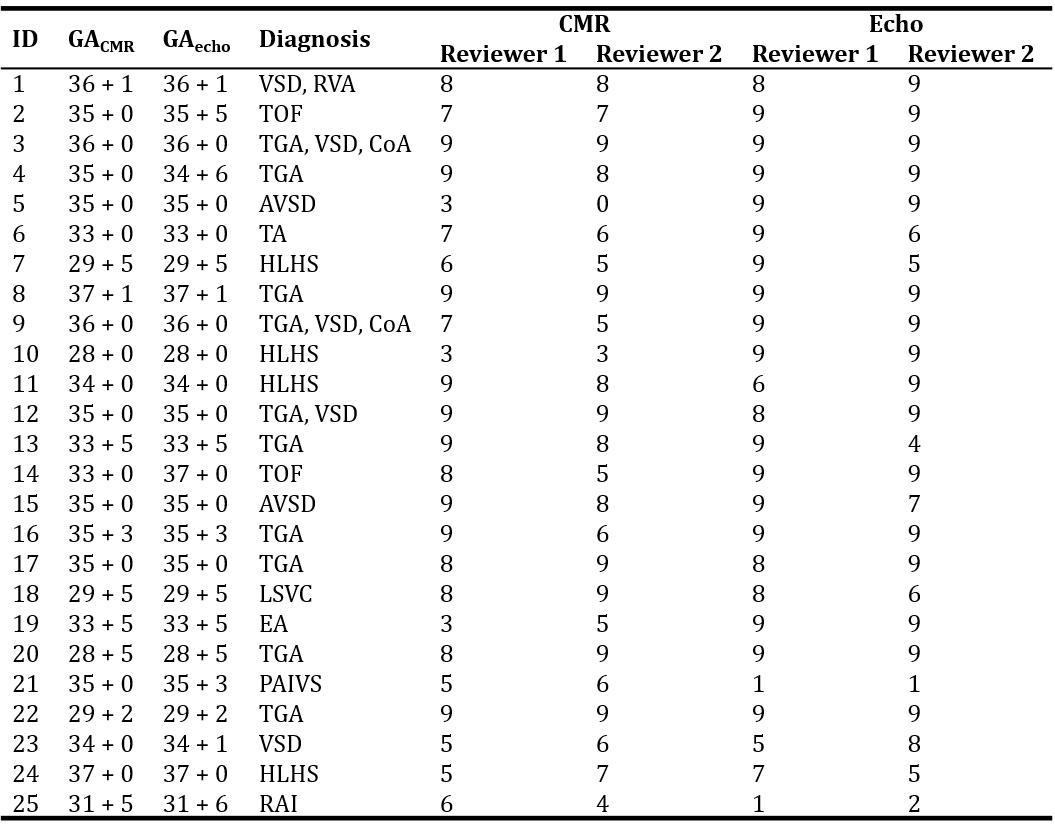Click the ID column header
The height and width of the screenshot is (833, 1055).
click(x=25, y=39)
